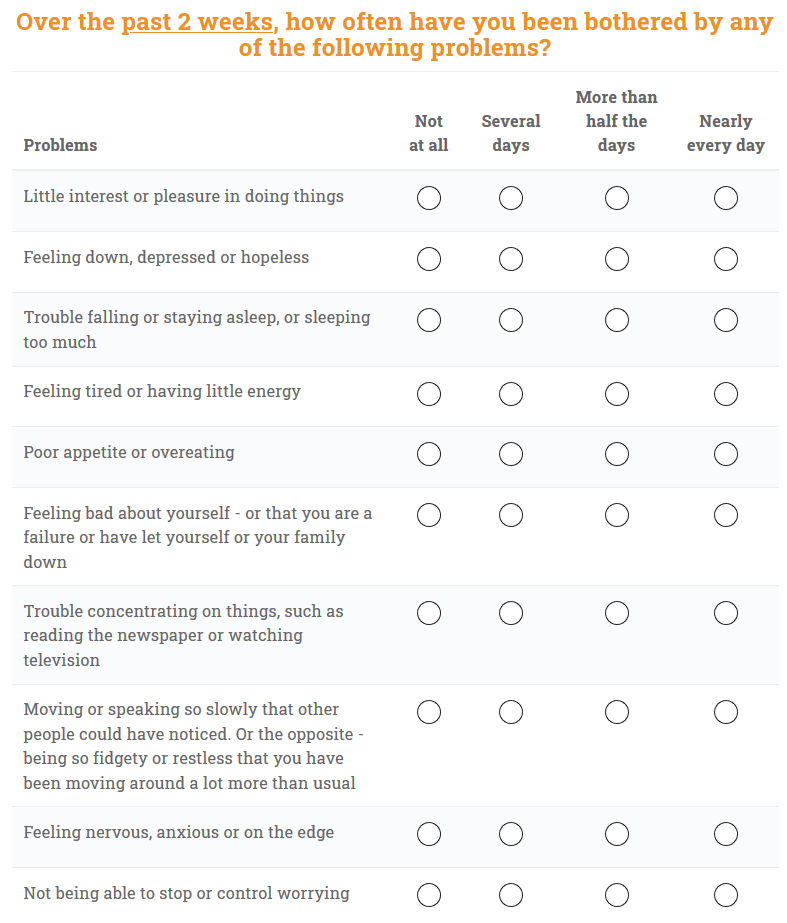
Task: Select 'More than half the days' for trouble concentrating
Action: pos(617,613)
